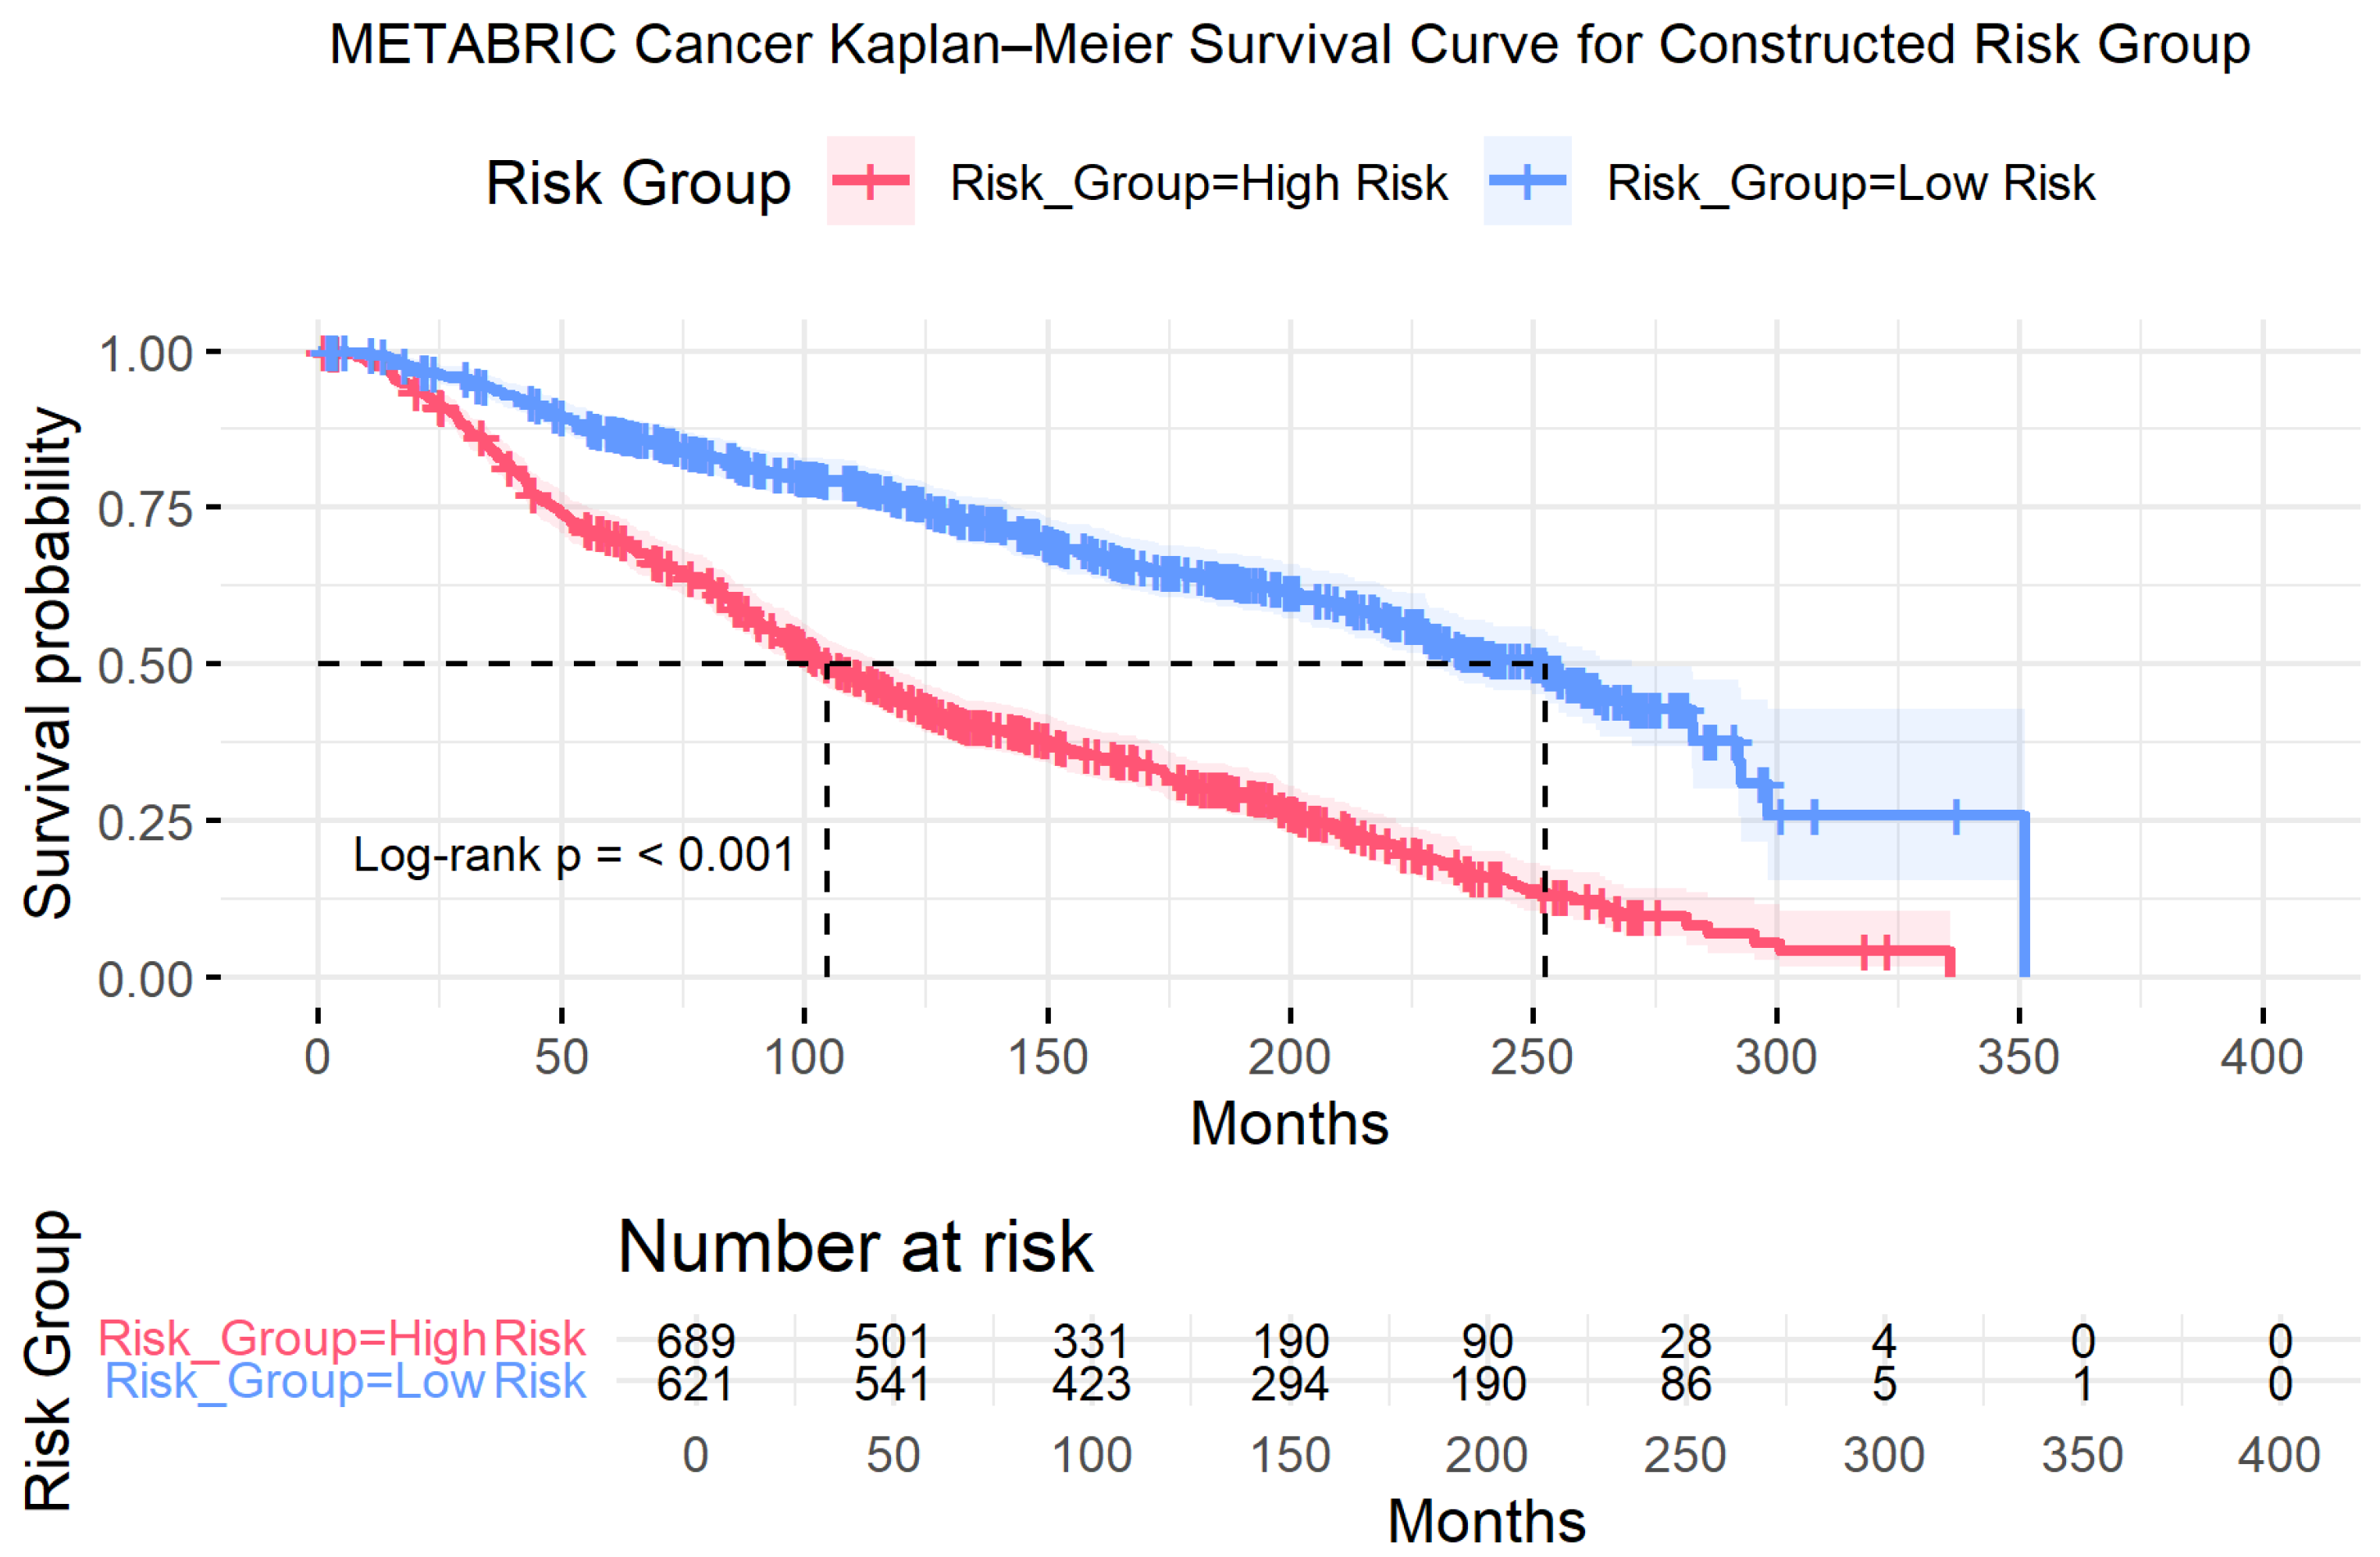The width and height of the screenshot is (2380, 1557).
Task: Click the Risk Group legend title
Action: 638,183
